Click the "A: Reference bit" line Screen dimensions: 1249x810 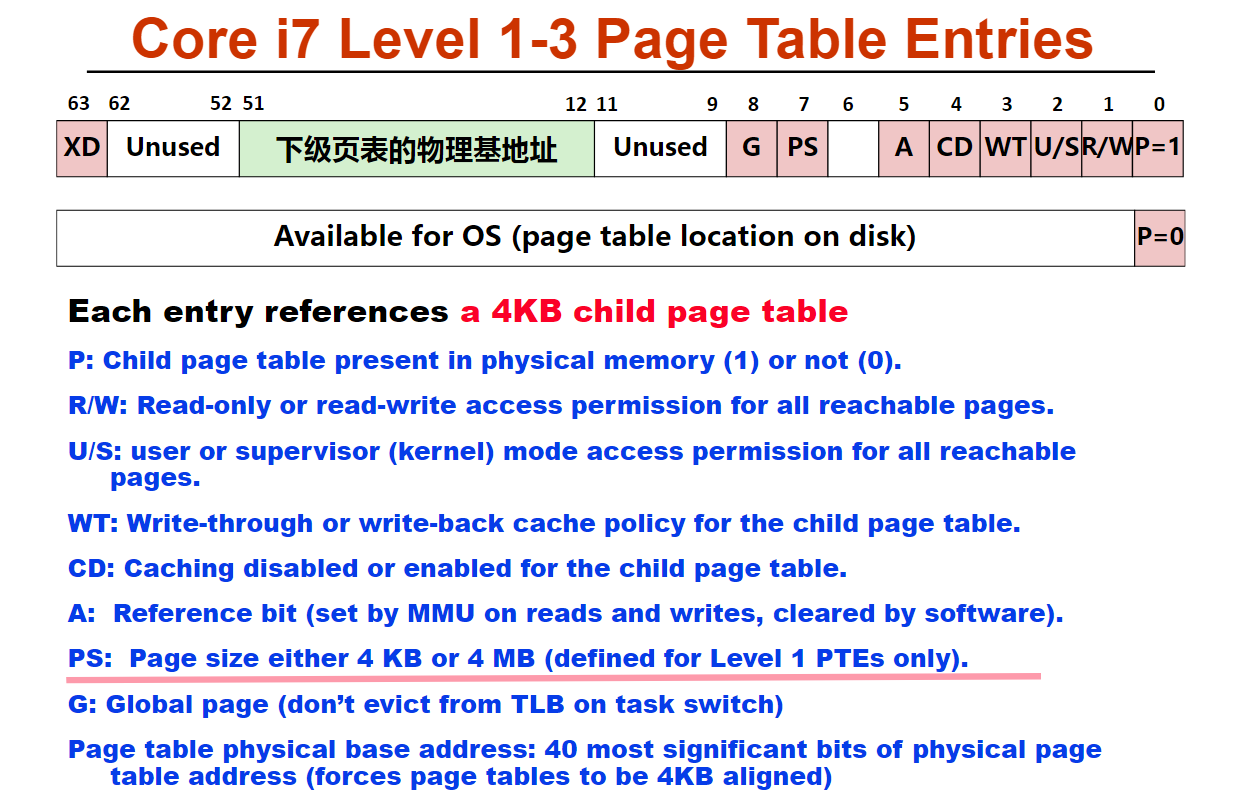click(x=565, y=614)
